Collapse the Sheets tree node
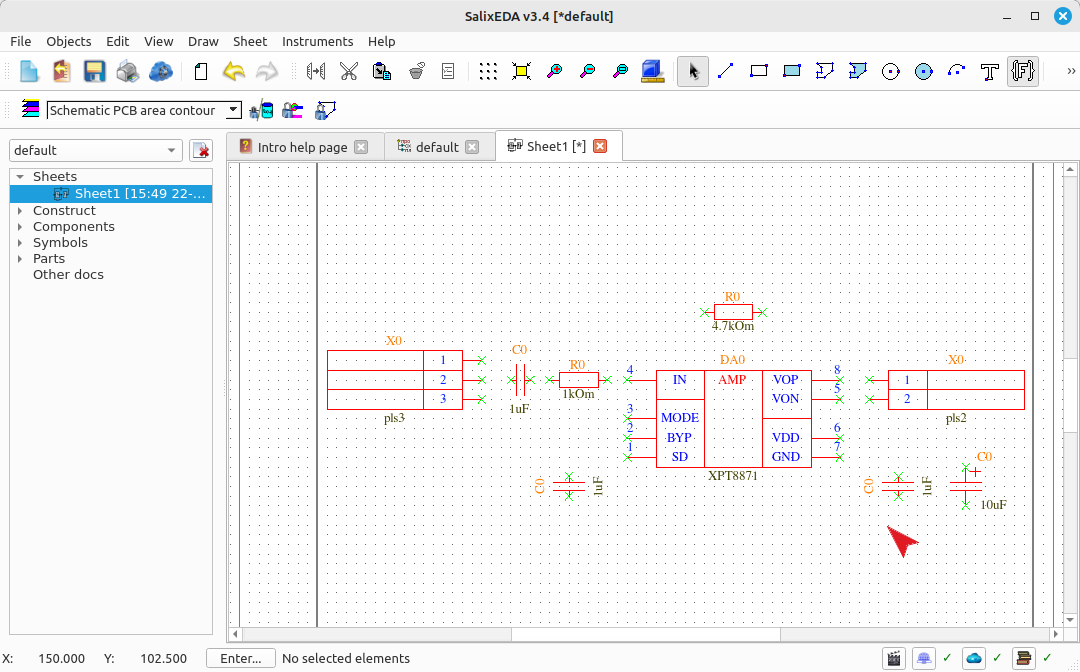The height and width of the screenshot is (672, 1080). [20, 177]
